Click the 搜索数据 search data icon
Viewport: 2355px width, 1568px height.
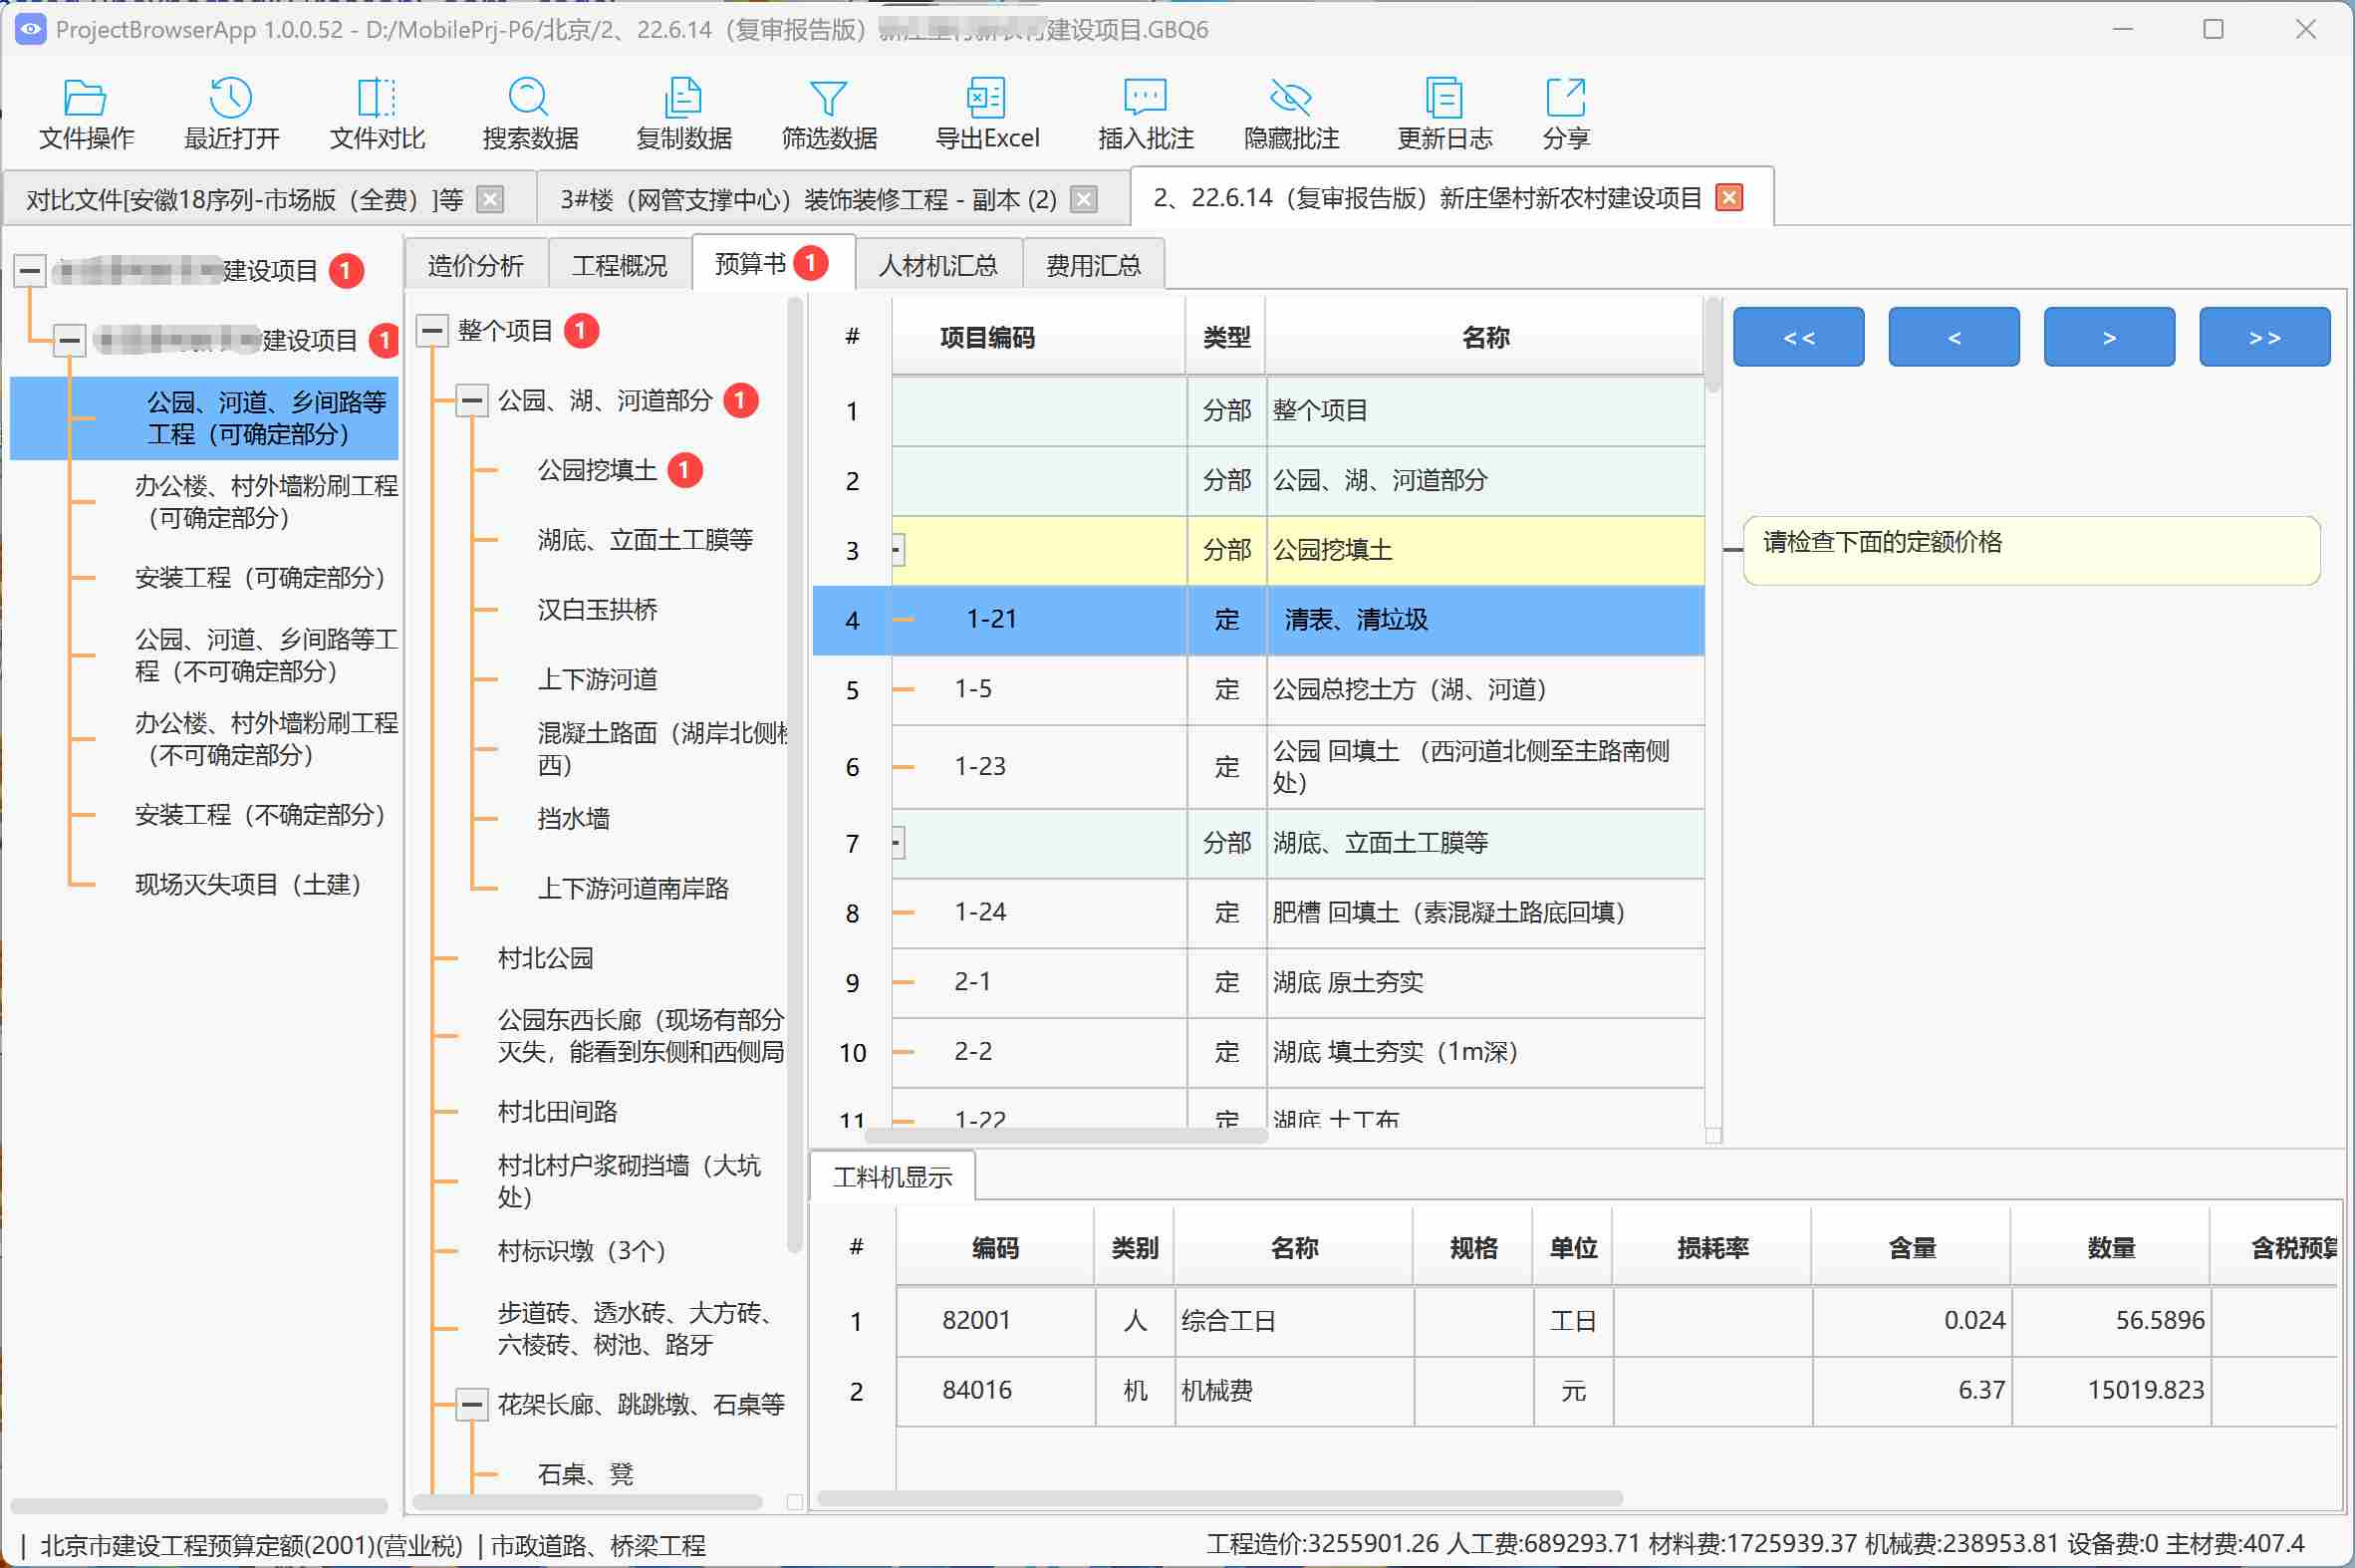point(530,113)
